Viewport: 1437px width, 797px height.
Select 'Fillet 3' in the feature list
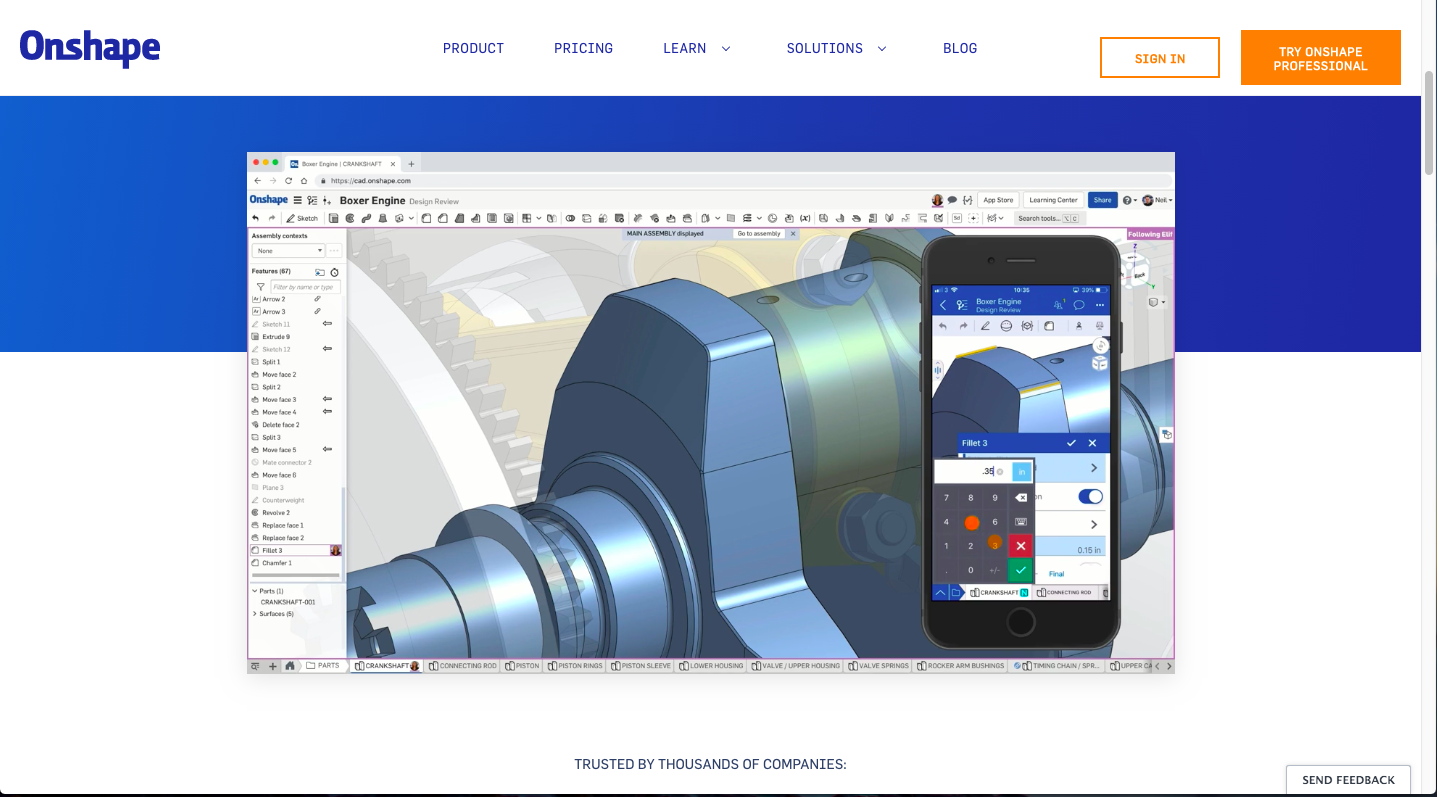tap(295, 550)
